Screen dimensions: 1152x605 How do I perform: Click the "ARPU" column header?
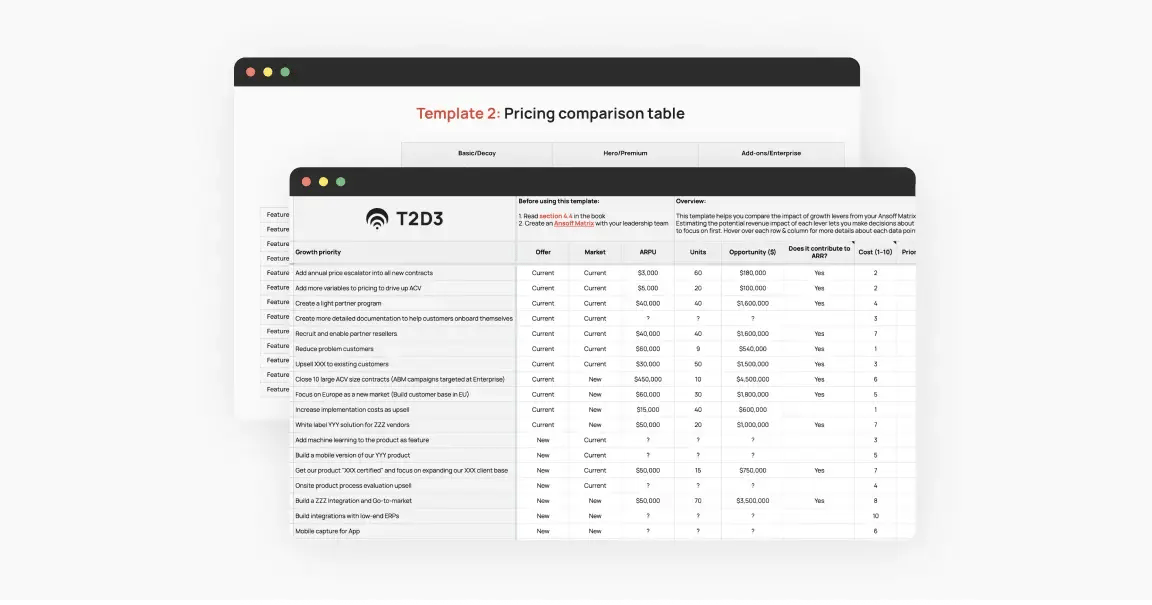pos(647,253)
